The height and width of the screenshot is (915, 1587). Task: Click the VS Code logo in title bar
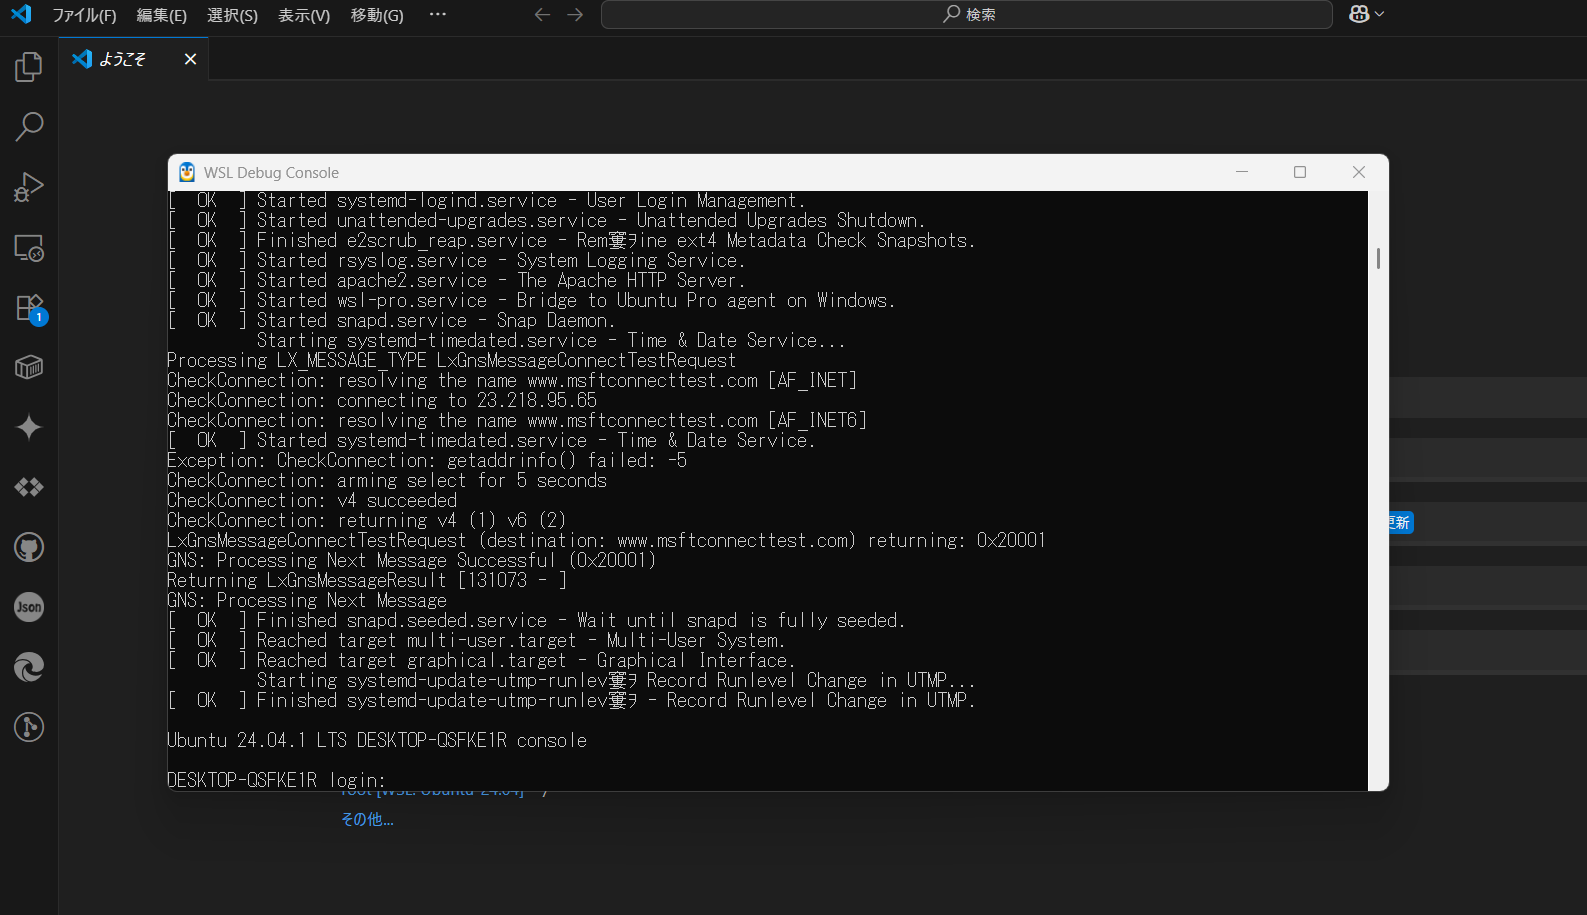pos(21,14)
